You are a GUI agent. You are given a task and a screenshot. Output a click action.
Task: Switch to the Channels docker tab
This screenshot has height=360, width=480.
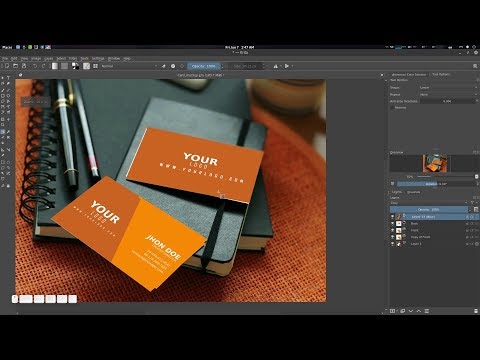pyautogui.click(x=413, y=192)
